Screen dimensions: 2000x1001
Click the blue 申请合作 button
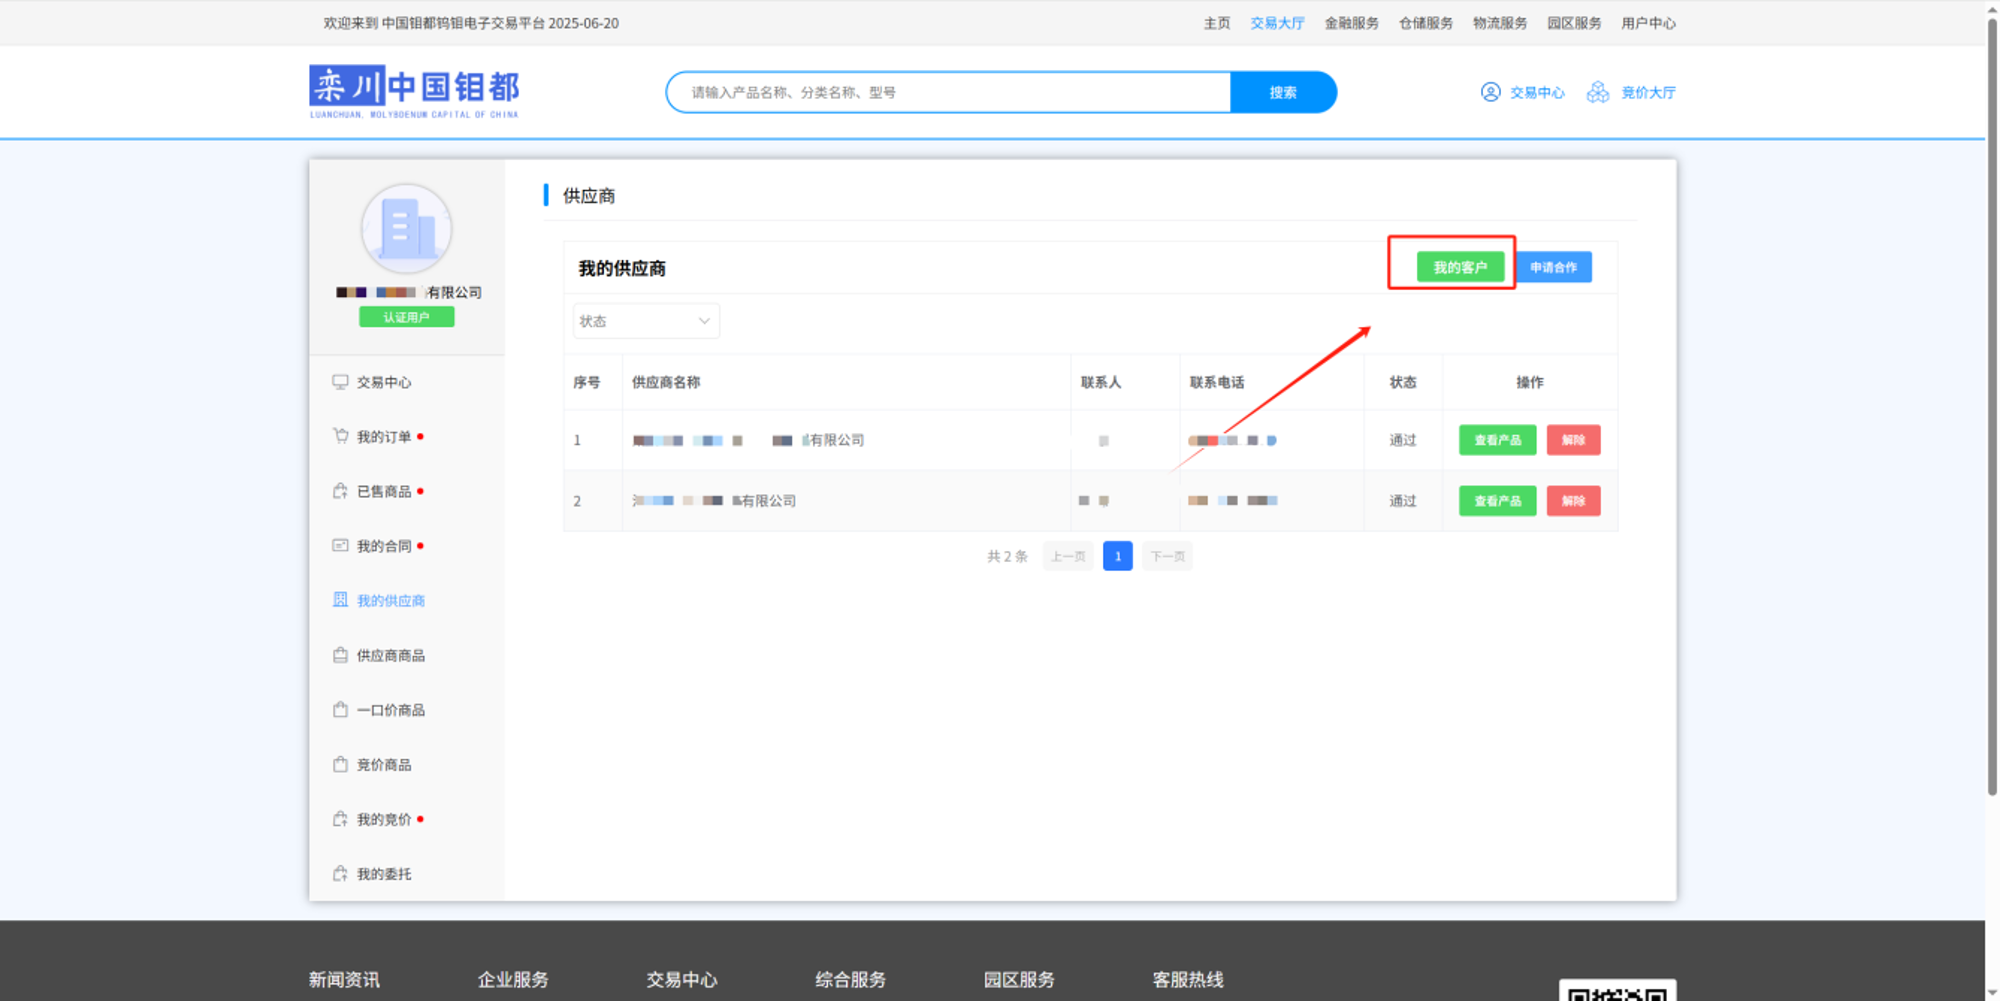1553,267
